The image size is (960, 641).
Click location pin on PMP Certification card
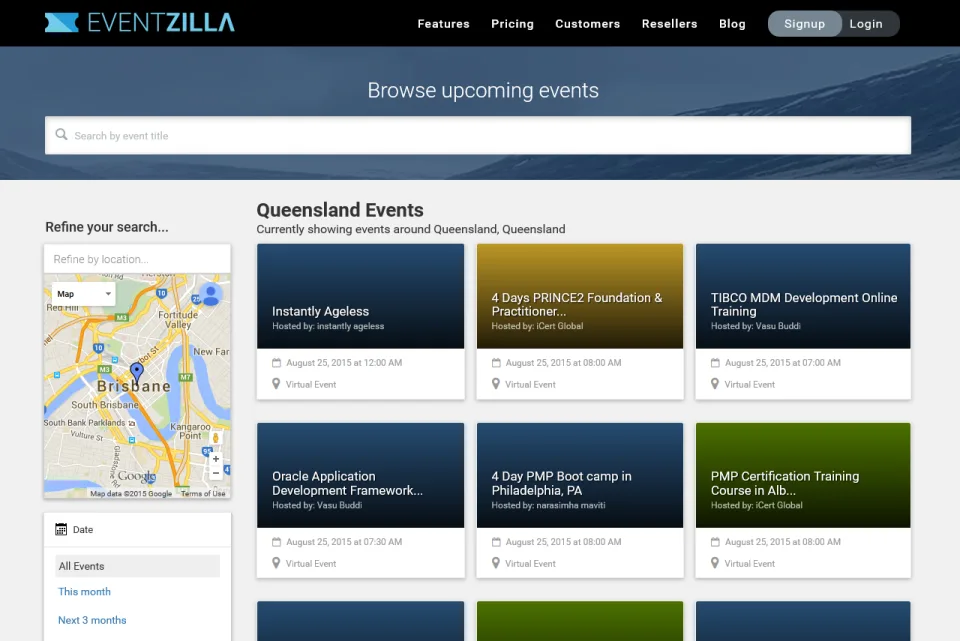715,563
